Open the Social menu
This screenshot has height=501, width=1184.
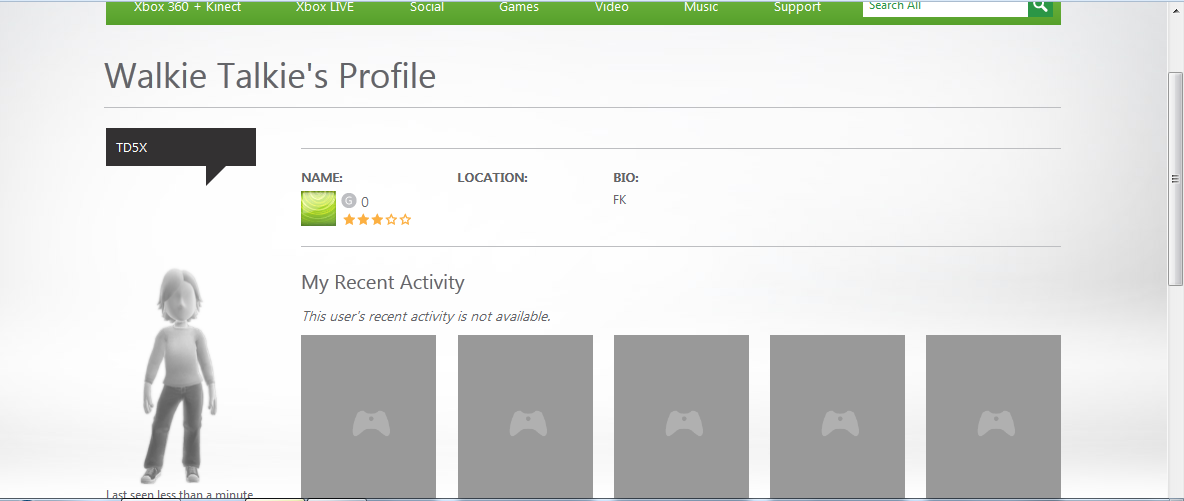(427, 7)
